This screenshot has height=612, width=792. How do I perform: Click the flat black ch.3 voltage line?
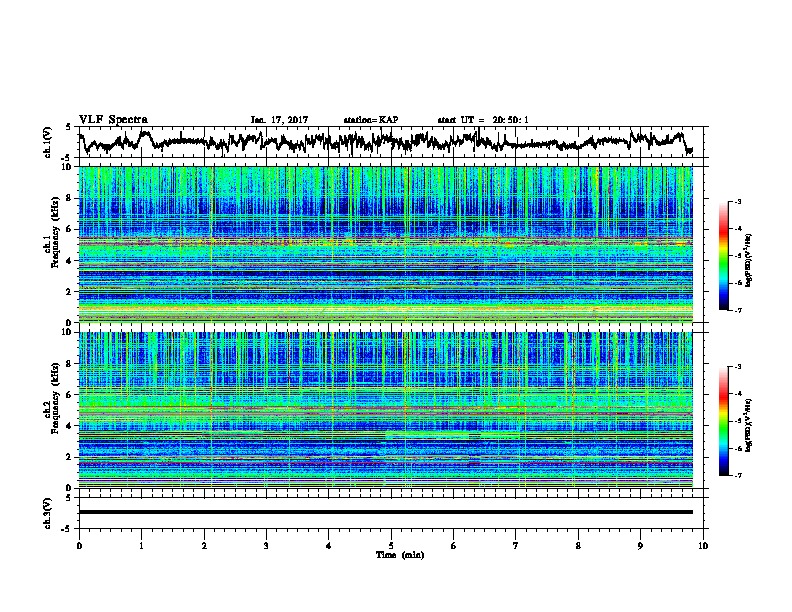(386, 512)
